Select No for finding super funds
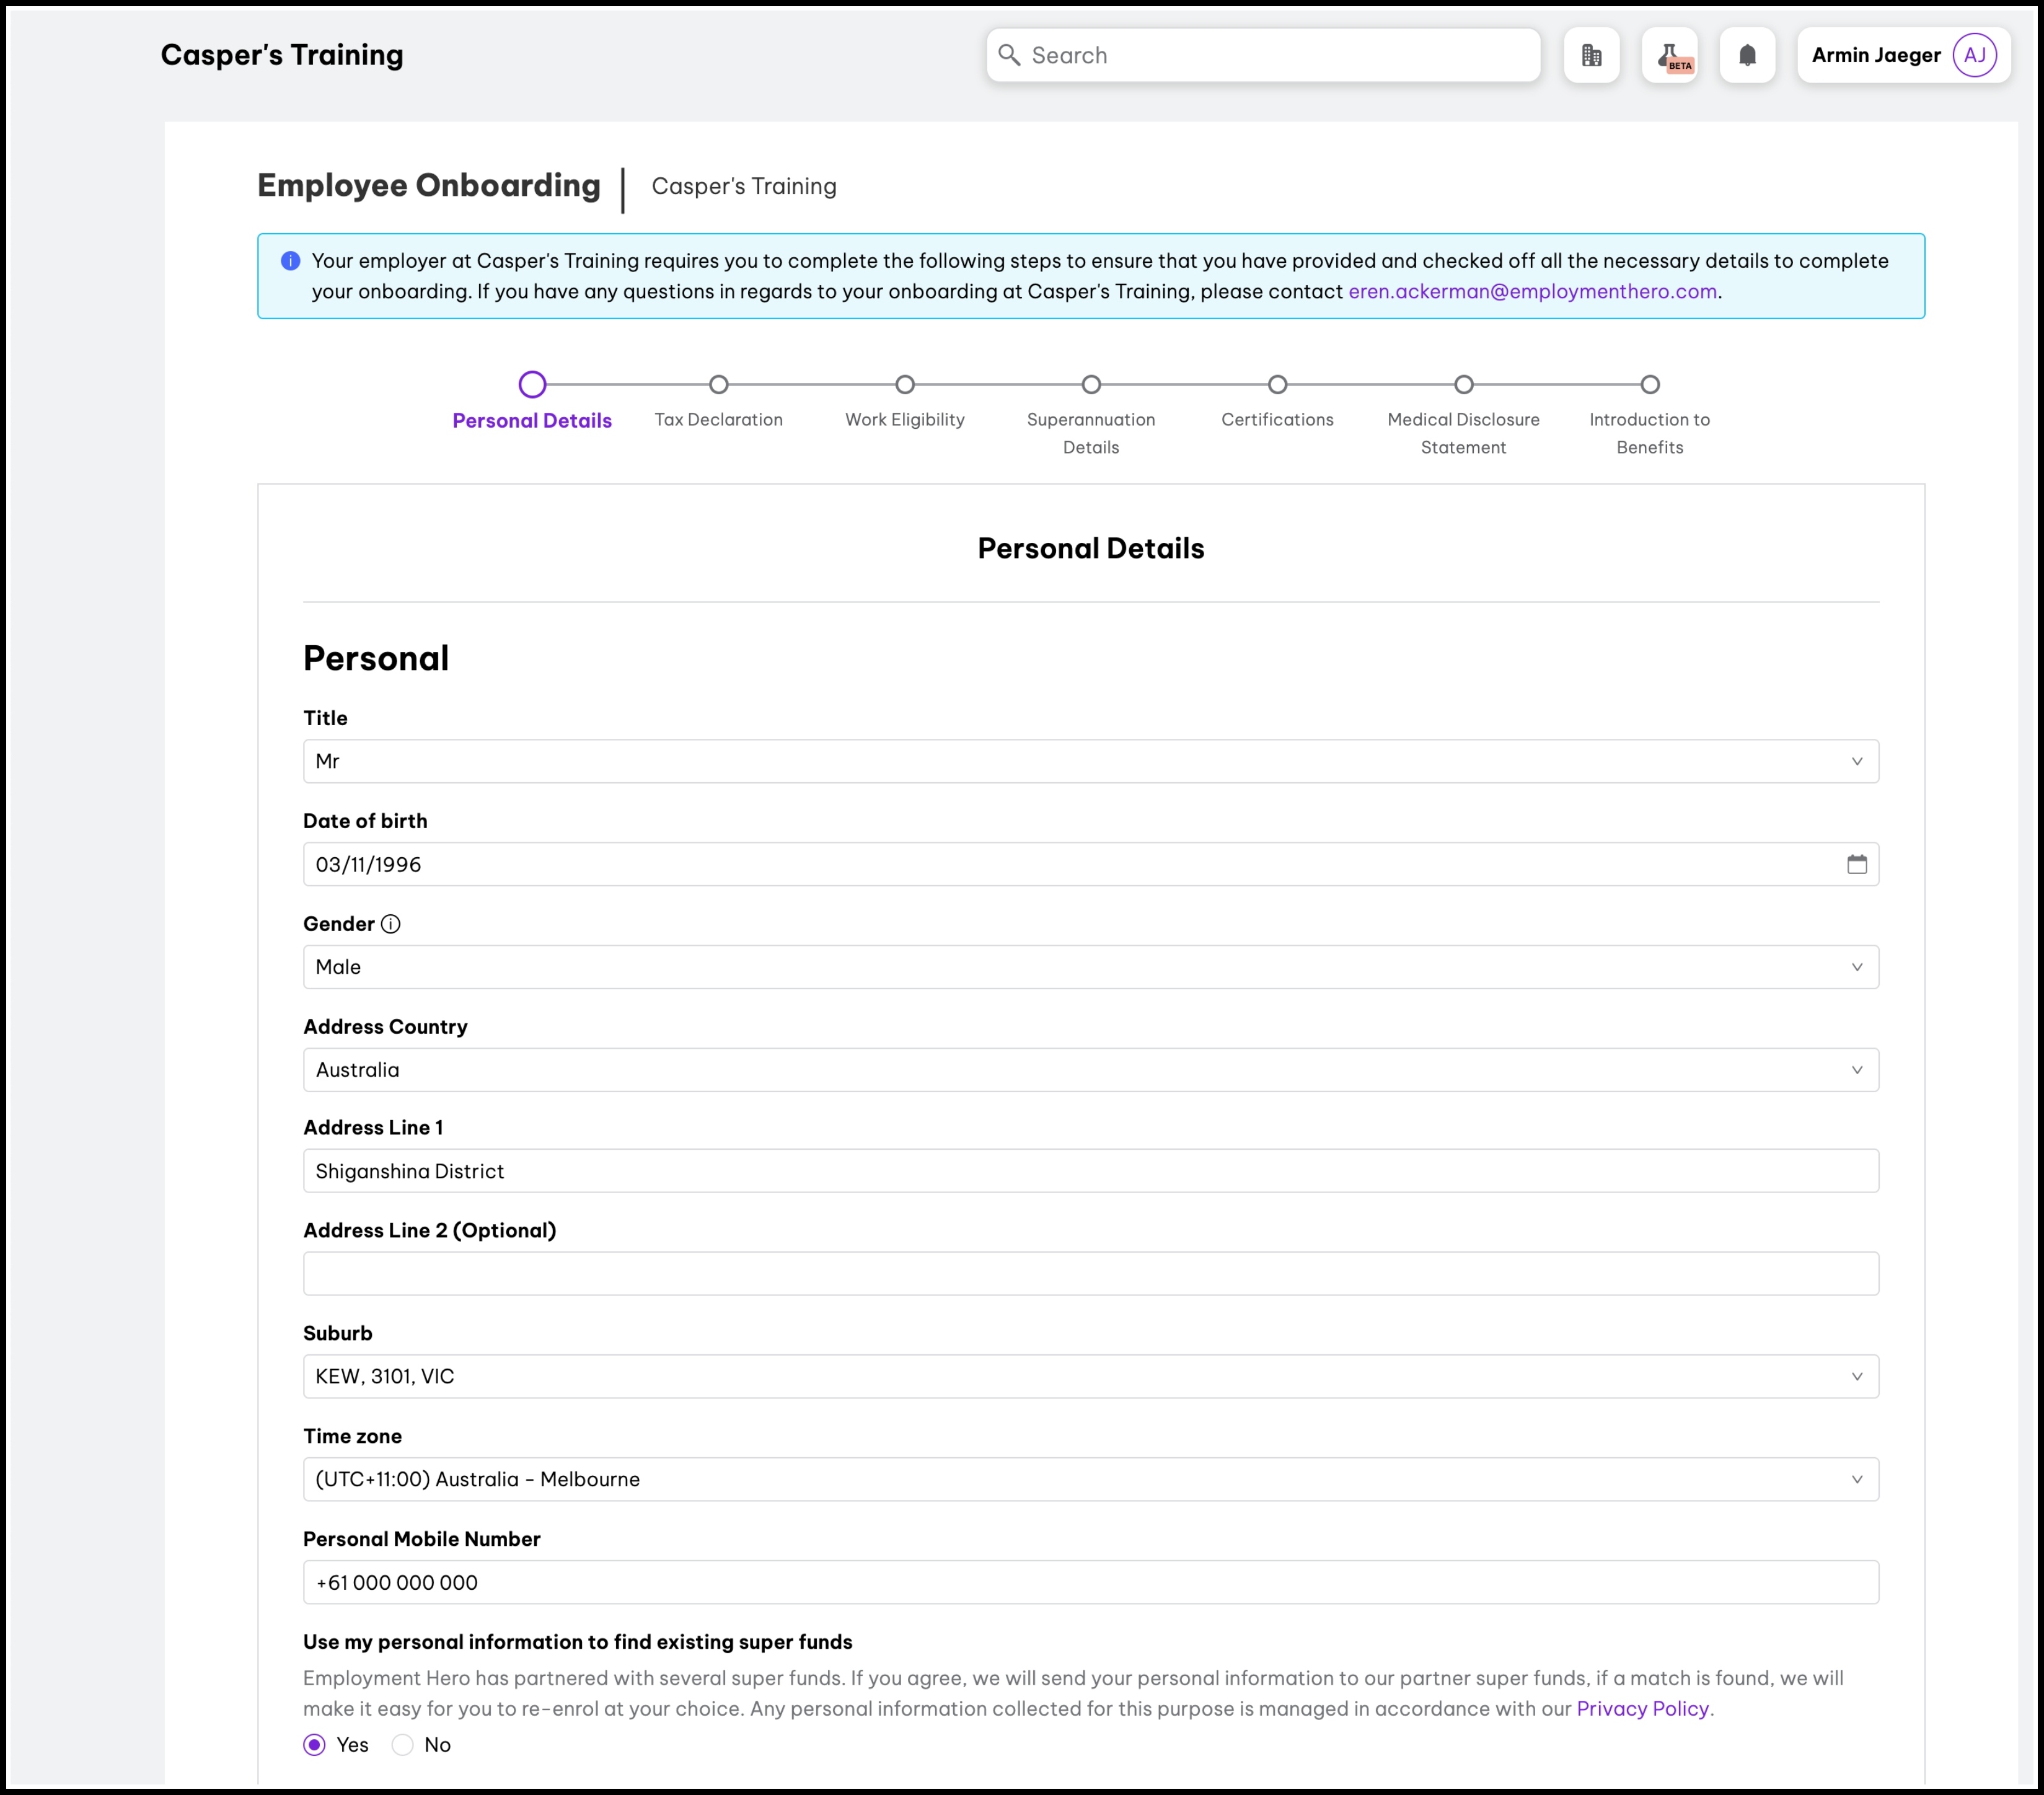The height and width of the screenshot is (1795, 2044). pyautogui.click(x=403, y=1745)
